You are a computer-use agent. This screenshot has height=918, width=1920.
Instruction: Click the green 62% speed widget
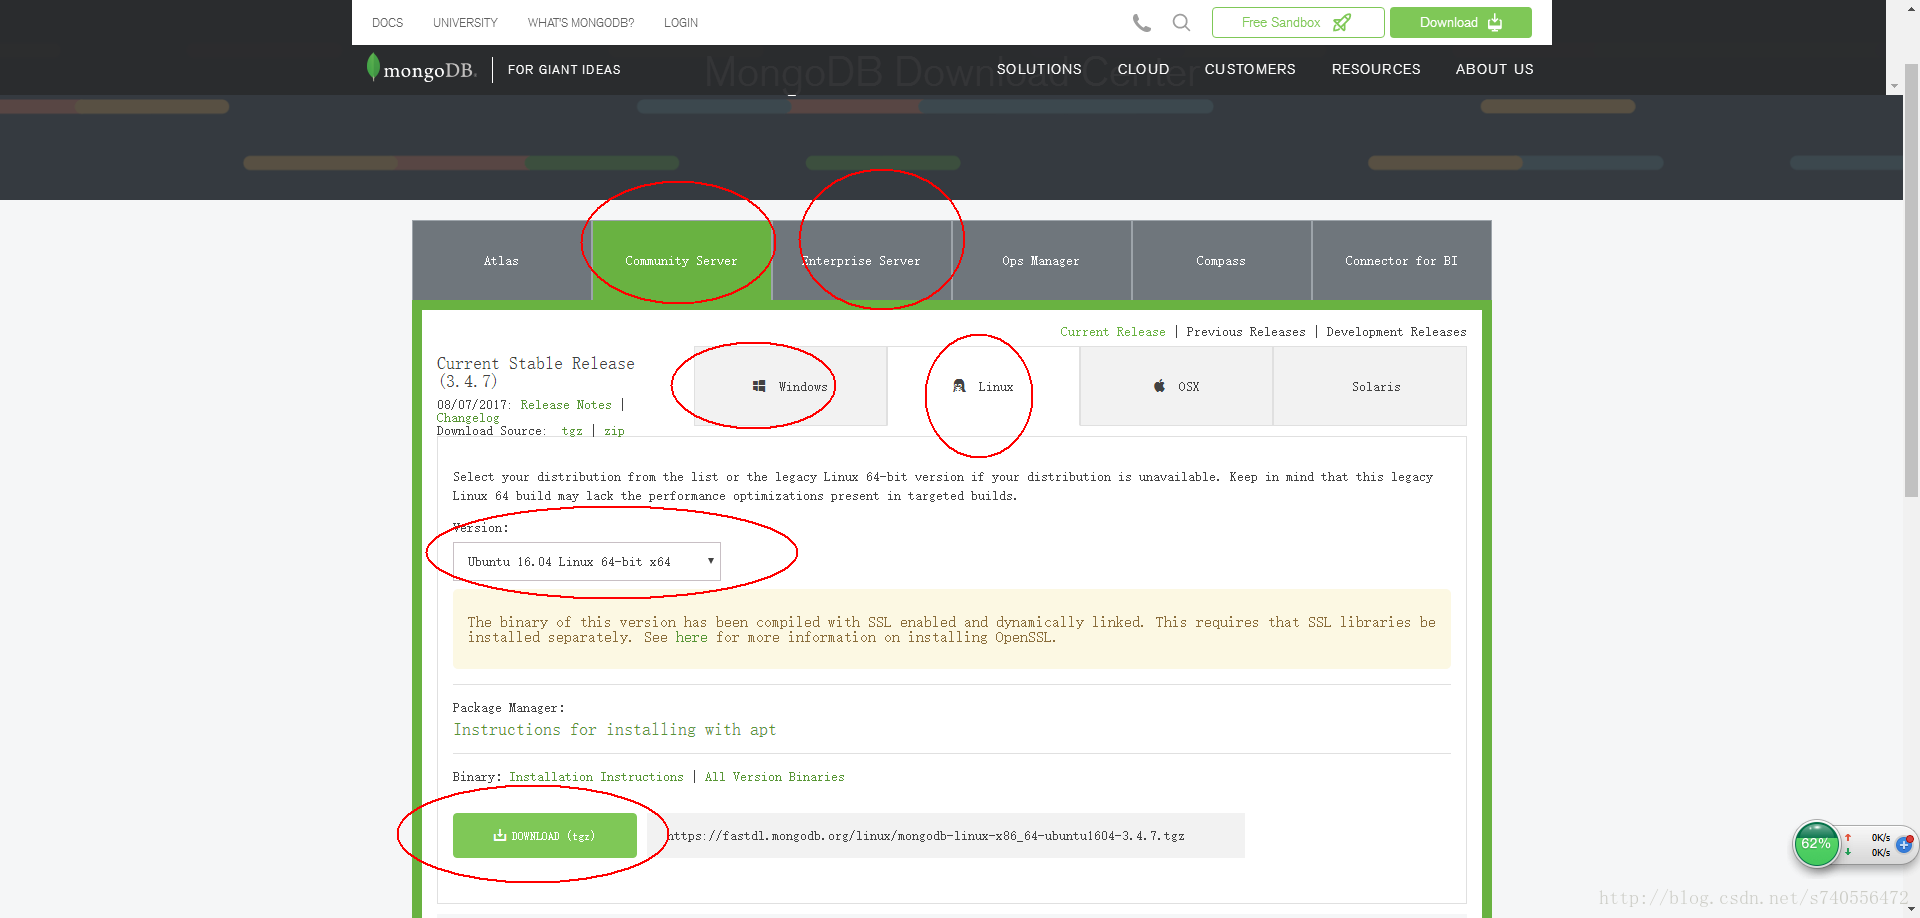(1816, 845)
